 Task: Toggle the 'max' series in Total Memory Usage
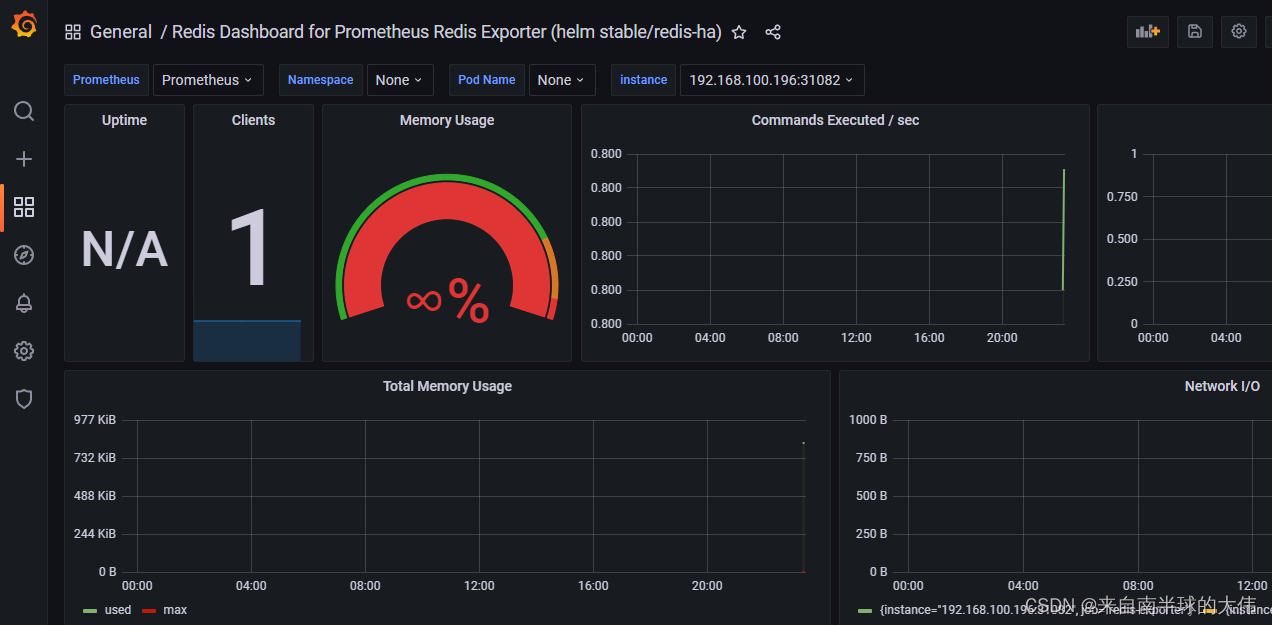(x=173, y=609)
